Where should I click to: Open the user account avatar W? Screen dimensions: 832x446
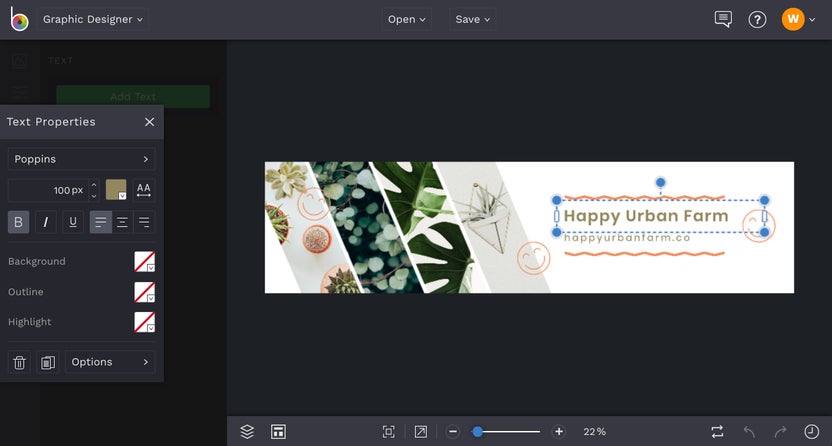pyautogui.click(x=793, y=19)
